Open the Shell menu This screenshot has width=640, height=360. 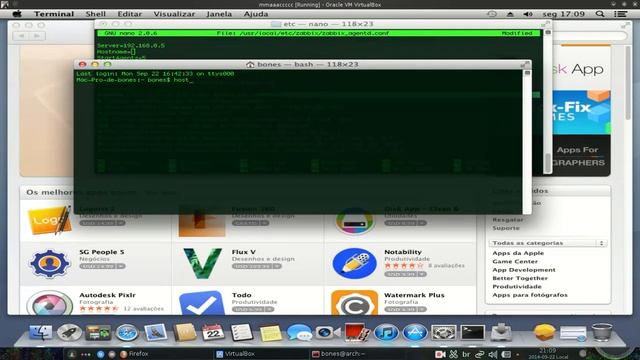(96, 14)
